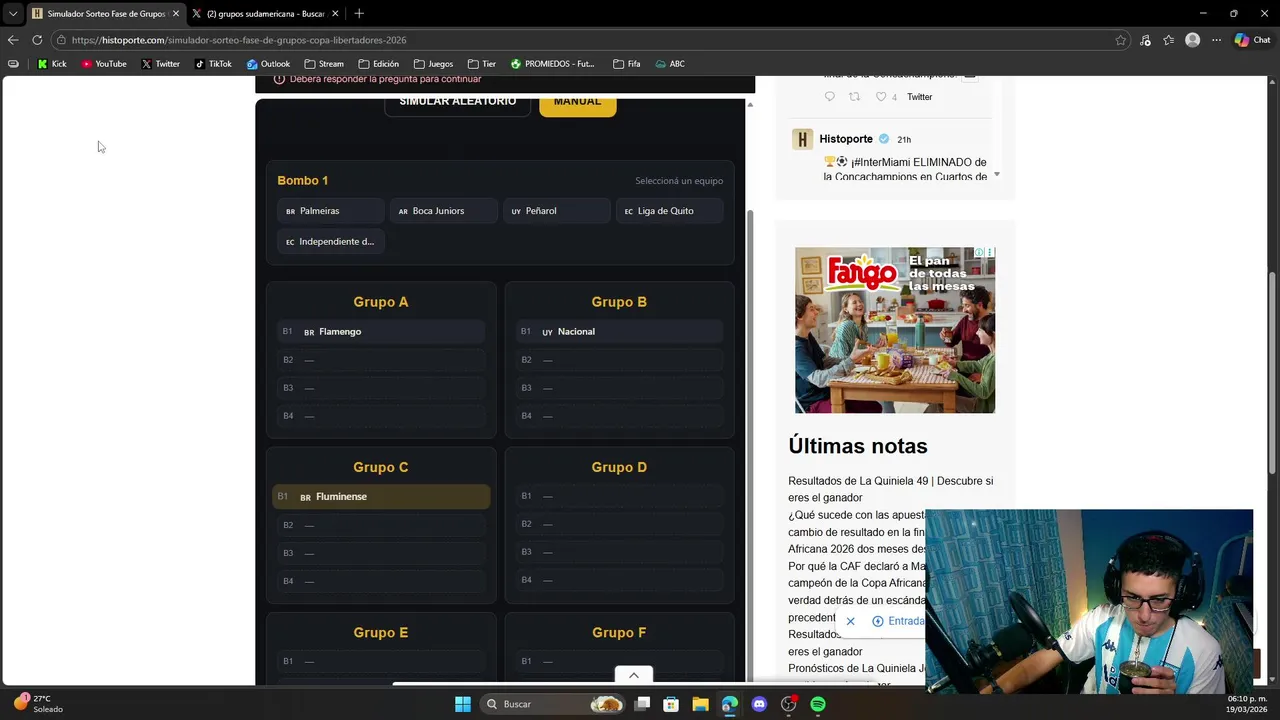
Task: Open YouTube bookmark
Action: [x=104, y=64]
